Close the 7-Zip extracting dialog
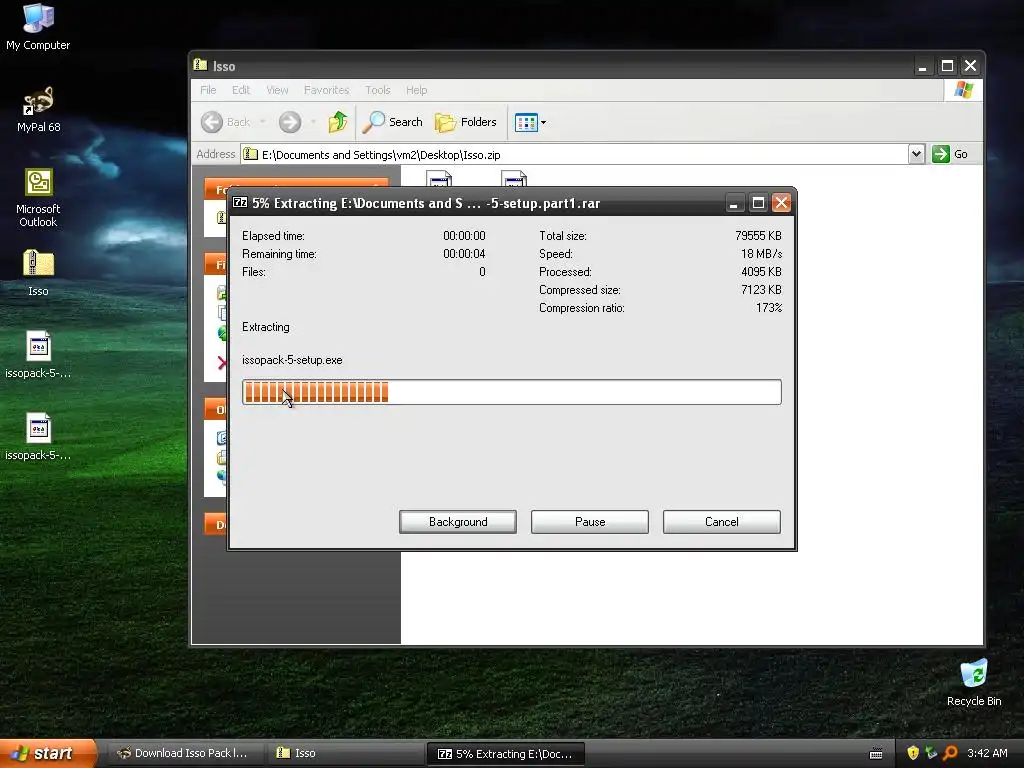 tap(781, 203)
